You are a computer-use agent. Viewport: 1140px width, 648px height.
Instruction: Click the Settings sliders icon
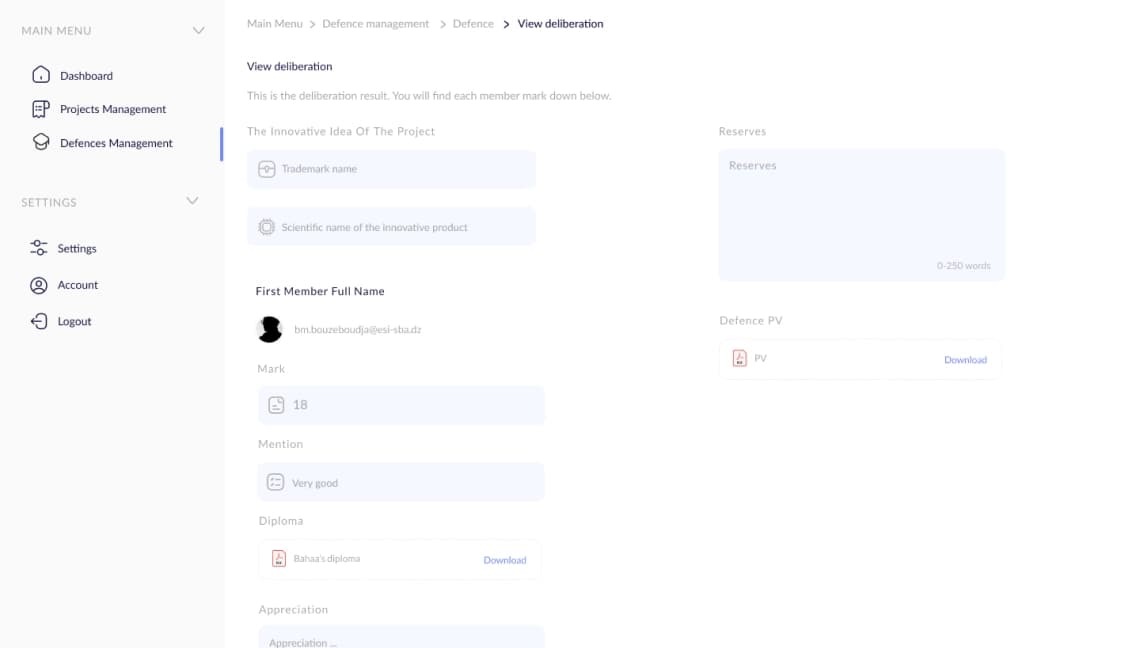click(x=39, y=248)
